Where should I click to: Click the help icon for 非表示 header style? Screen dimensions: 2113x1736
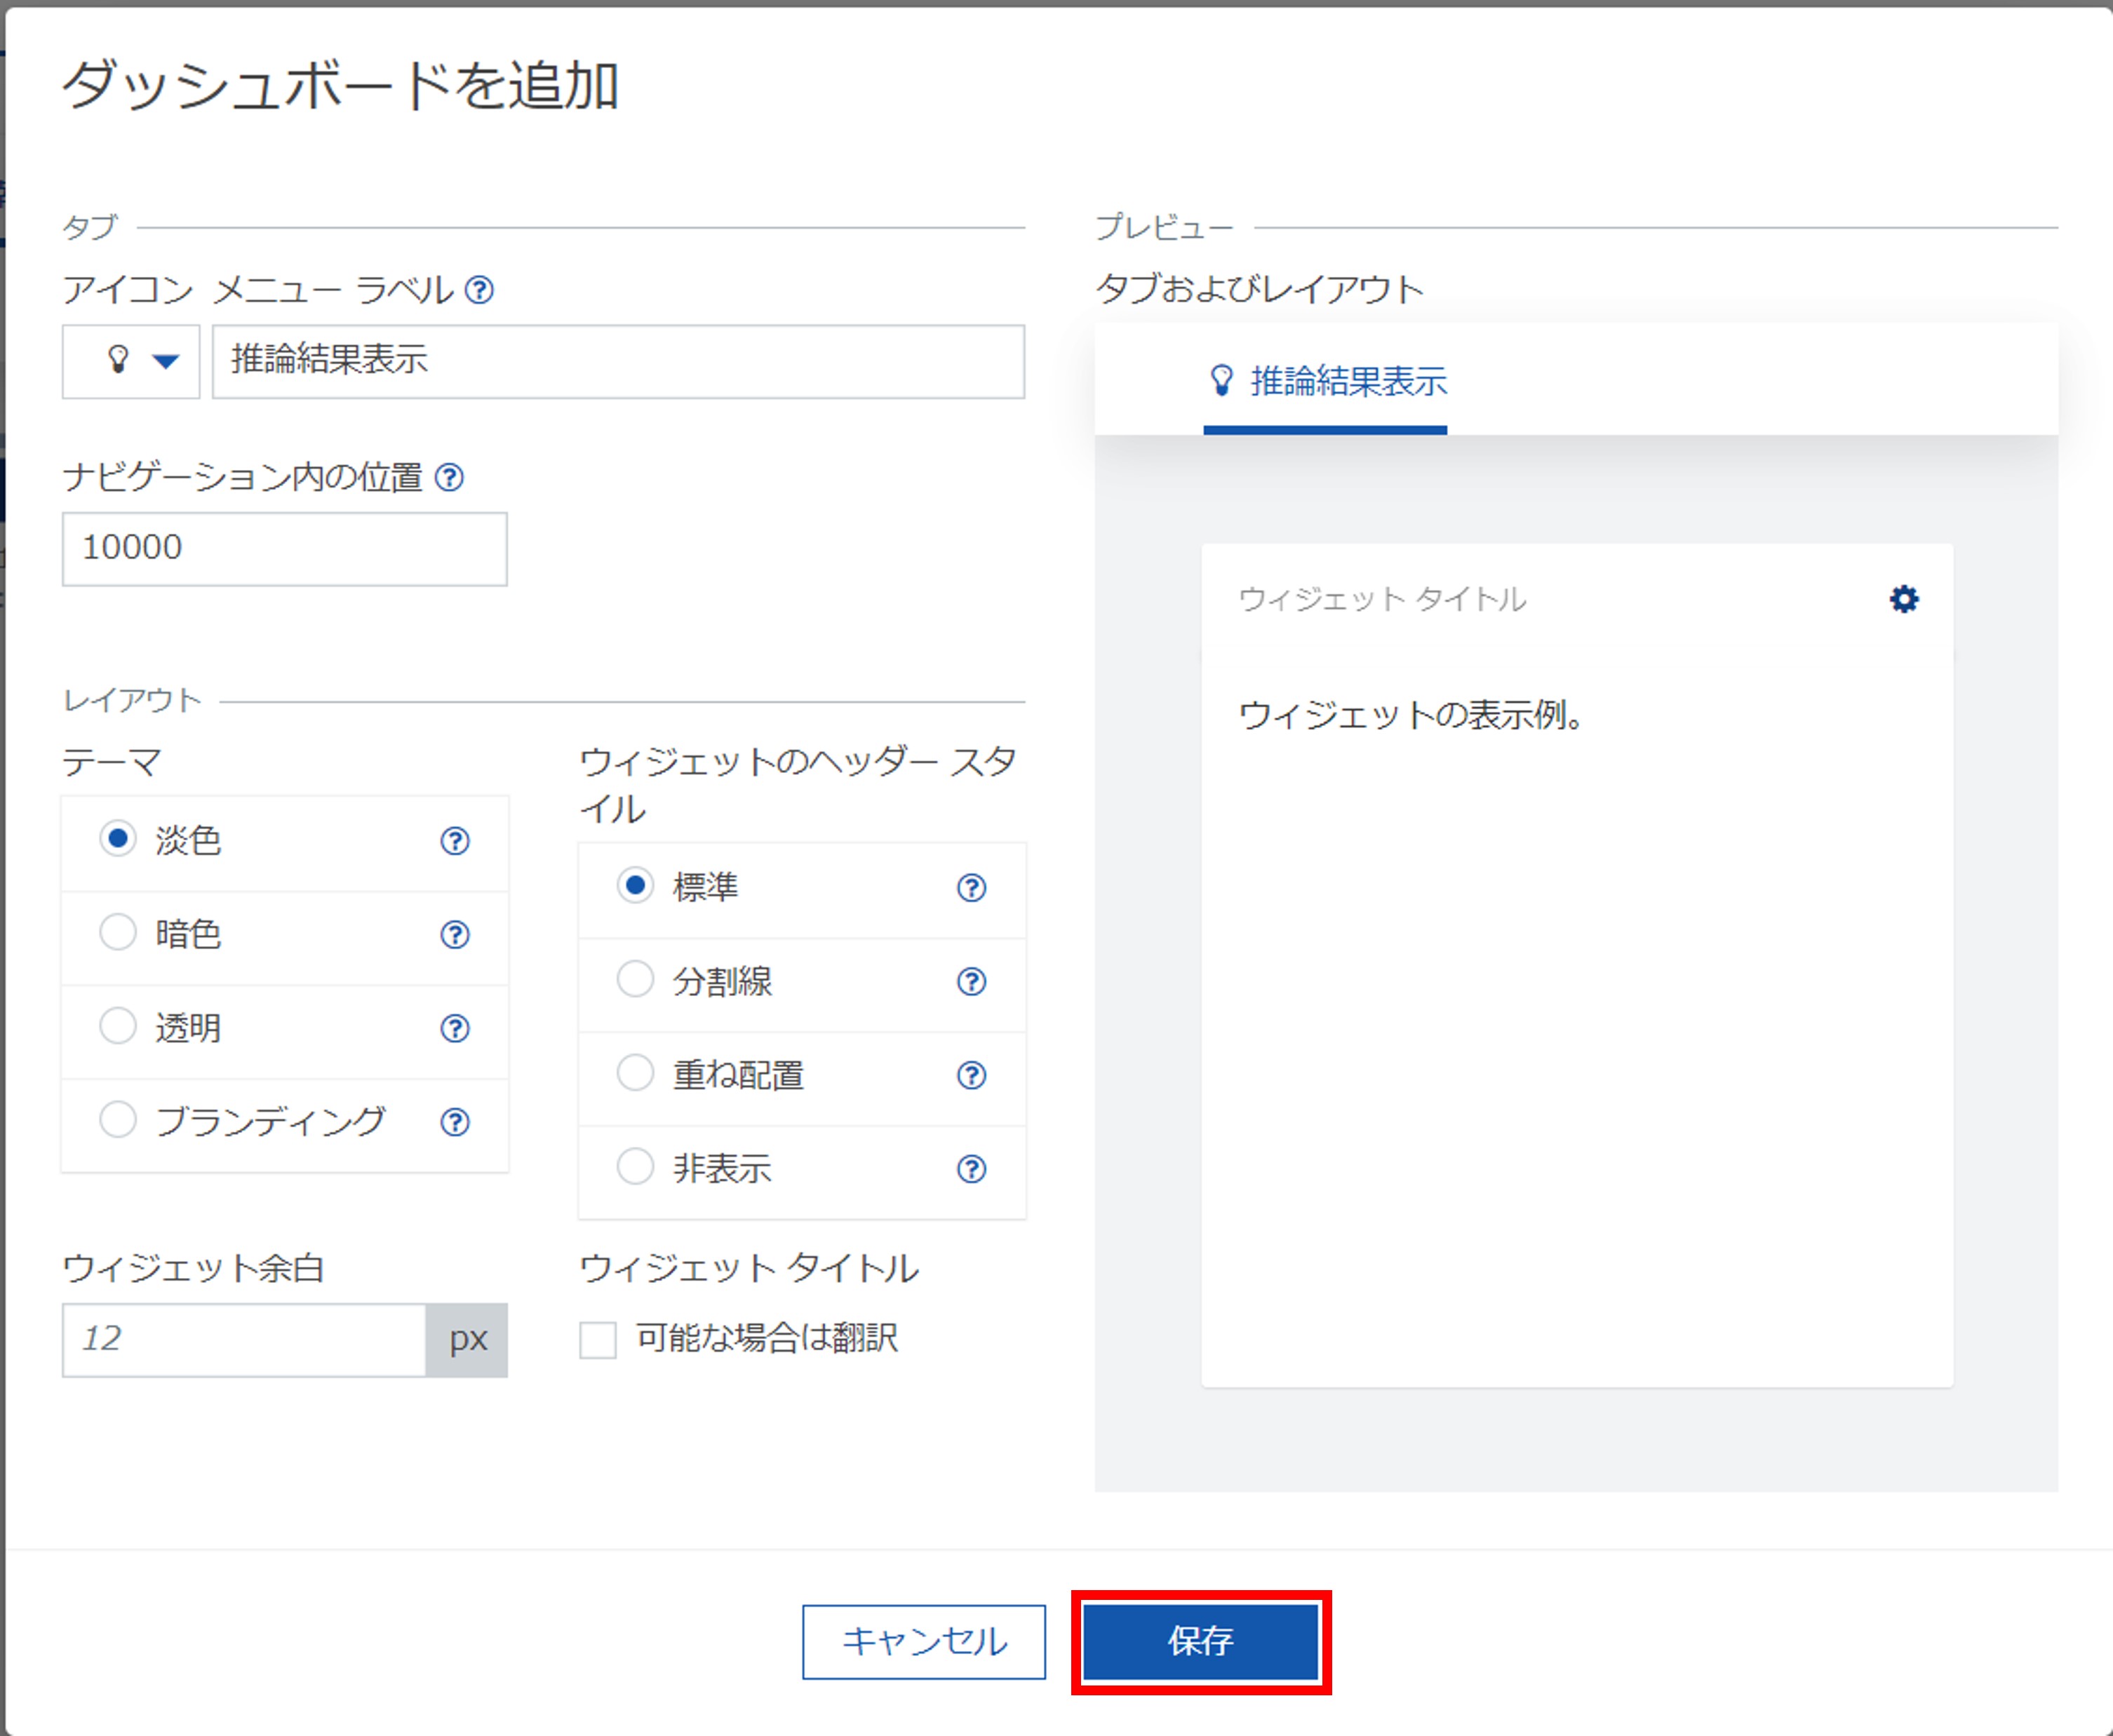click(x=971, y=1169)
